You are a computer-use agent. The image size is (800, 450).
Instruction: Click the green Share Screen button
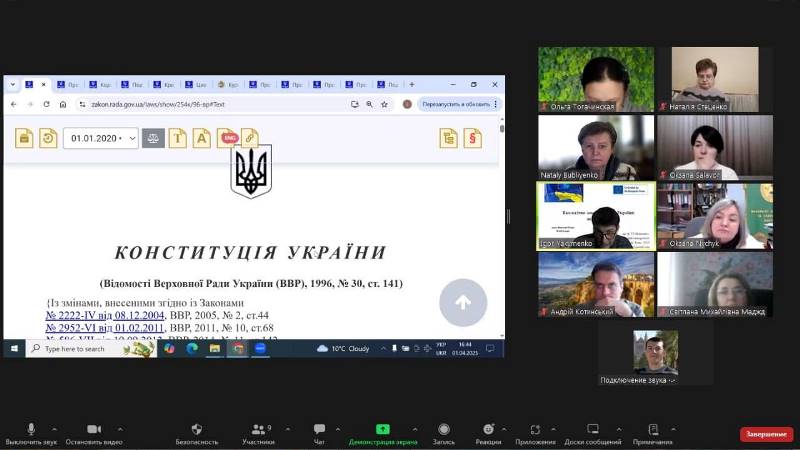383,434
